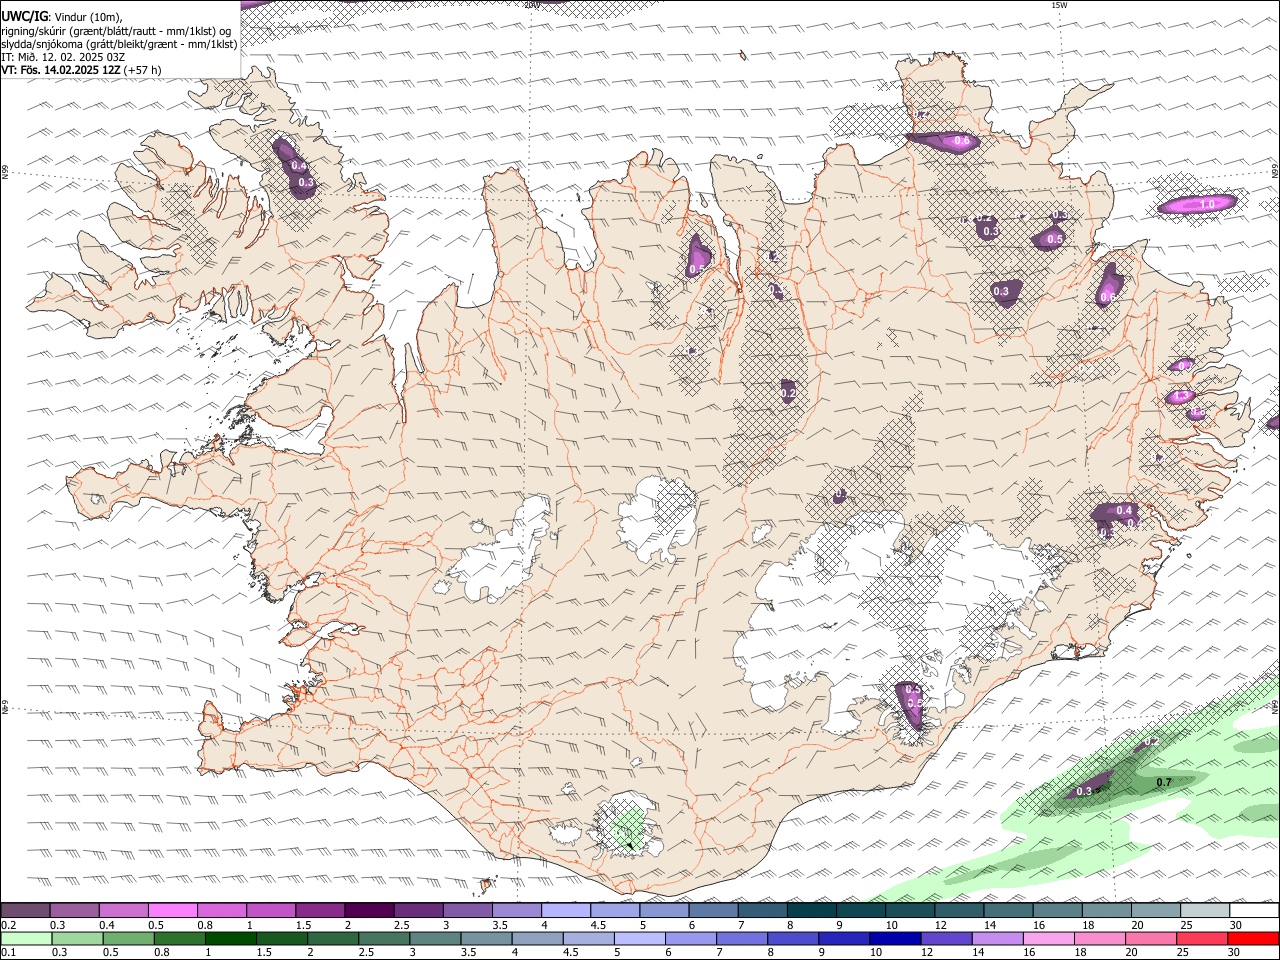Click the 15W longitude label at top
This screenshot has height=960, width=1280.
click(1059, 5)
